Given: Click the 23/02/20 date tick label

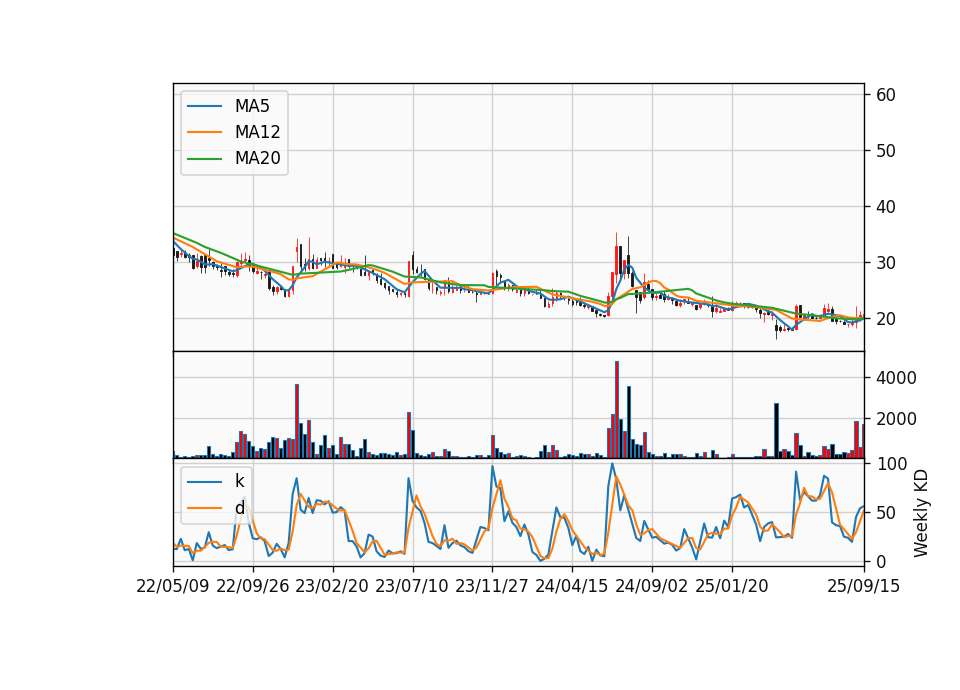Looking at the screenshot, I should click(332, 586).
